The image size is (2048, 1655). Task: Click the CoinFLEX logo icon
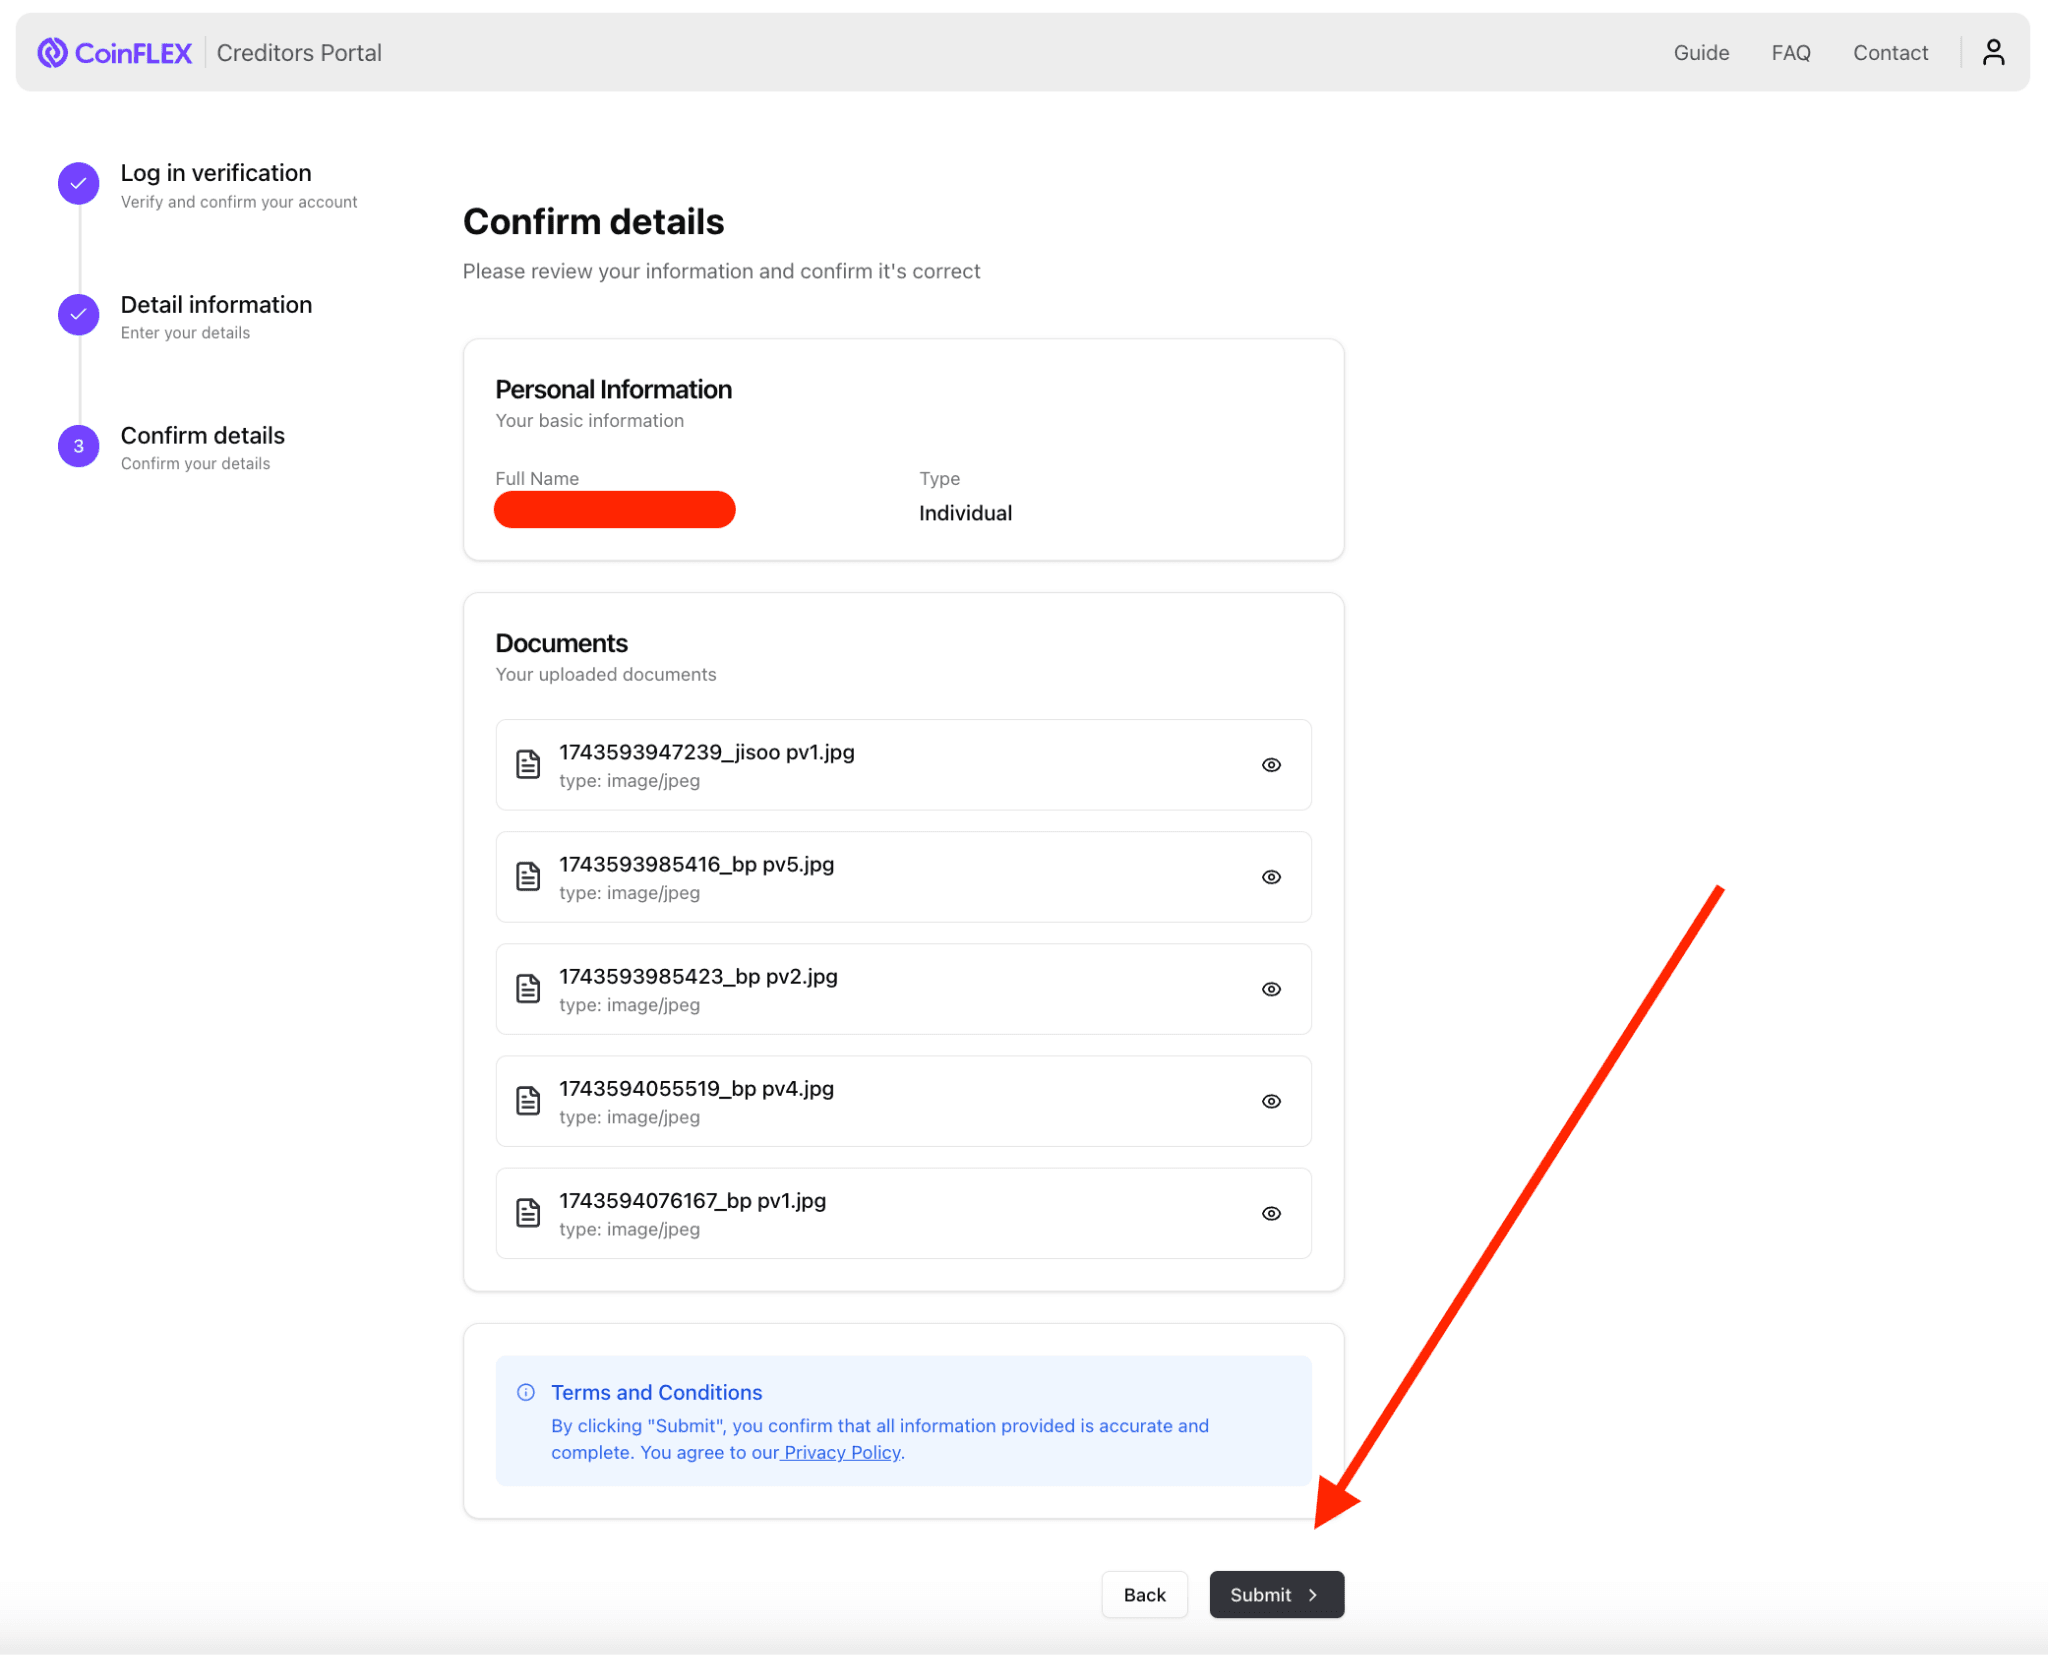51,52
